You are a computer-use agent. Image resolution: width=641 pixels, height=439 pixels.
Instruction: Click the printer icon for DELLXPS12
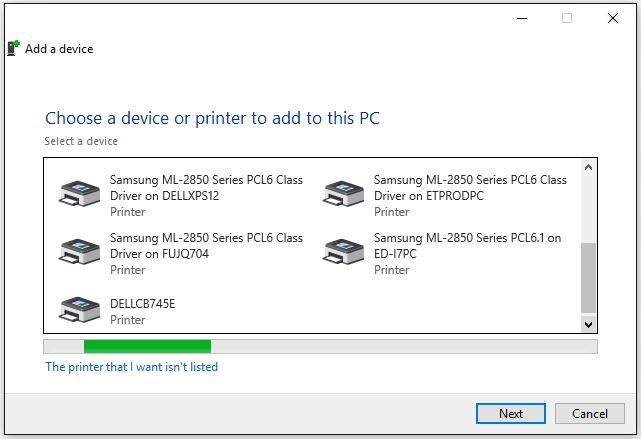[x=79, y=193]
